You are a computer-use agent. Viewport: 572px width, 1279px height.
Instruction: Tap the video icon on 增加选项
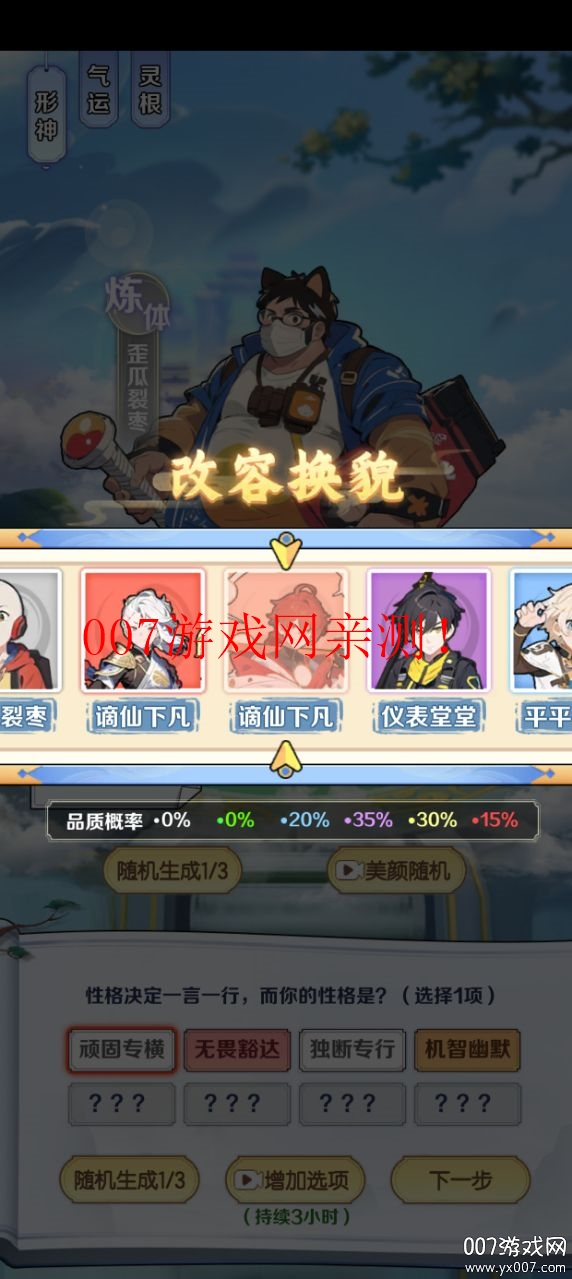click(246, 1181)
